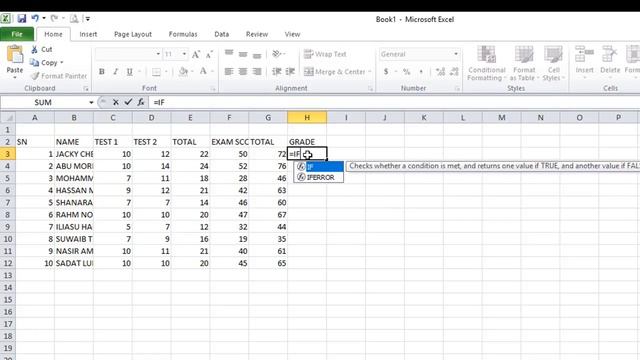The image size is (640, 360).
Task: Toggle italic formatting
Action: [116, 72]
